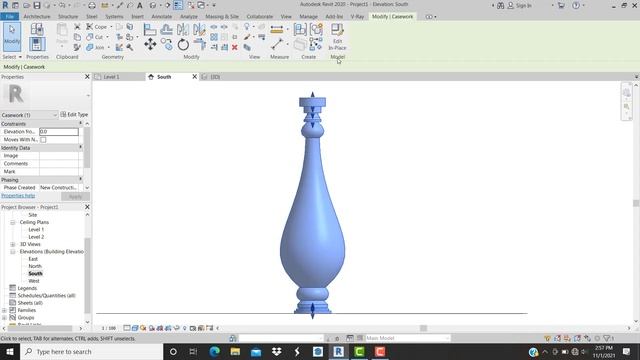Select Mirror - Pick Axis tool
The image size is (640, 360).
click(182, 29)
